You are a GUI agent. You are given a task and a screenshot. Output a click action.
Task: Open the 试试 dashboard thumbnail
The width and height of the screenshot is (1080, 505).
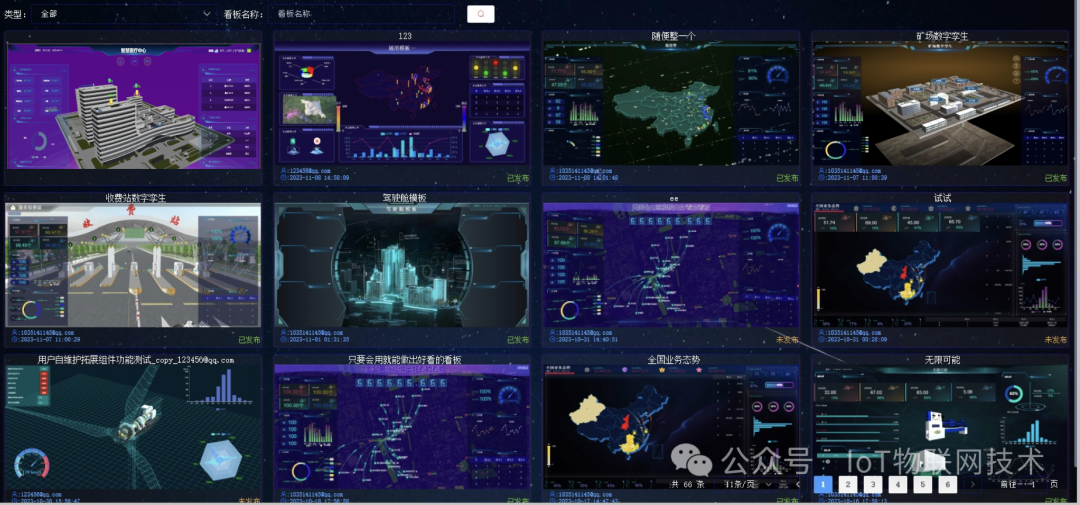940,265
